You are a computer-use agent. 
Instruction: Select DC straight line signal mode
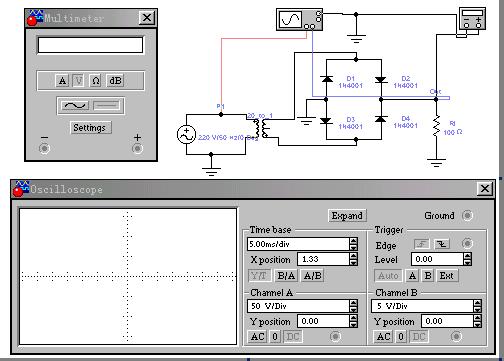pos(107,106)
